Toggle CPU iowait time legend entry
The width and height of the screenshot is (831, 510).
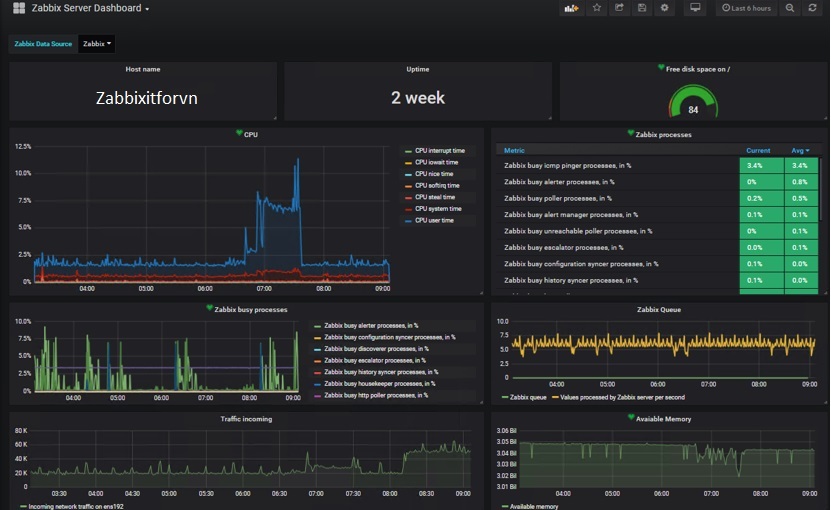tap(437, 162)
